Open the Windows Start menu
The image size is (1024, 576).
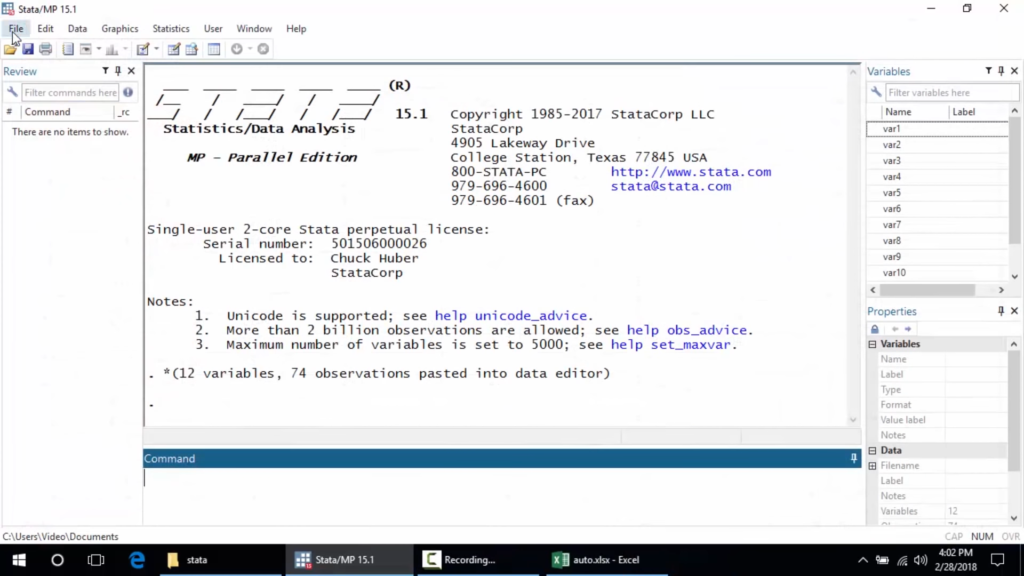click(x=19, y=560)
